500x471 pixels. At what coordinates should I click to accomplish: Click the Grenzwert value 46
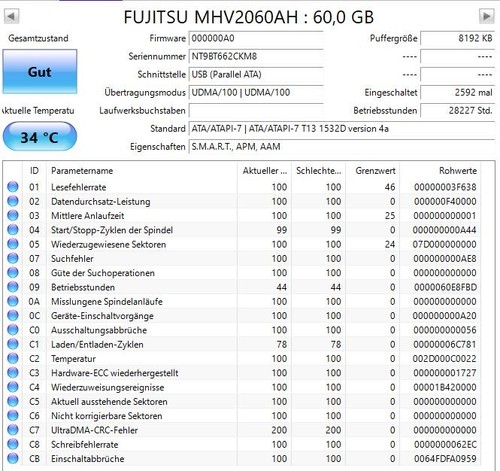click(x=390, y=187)
